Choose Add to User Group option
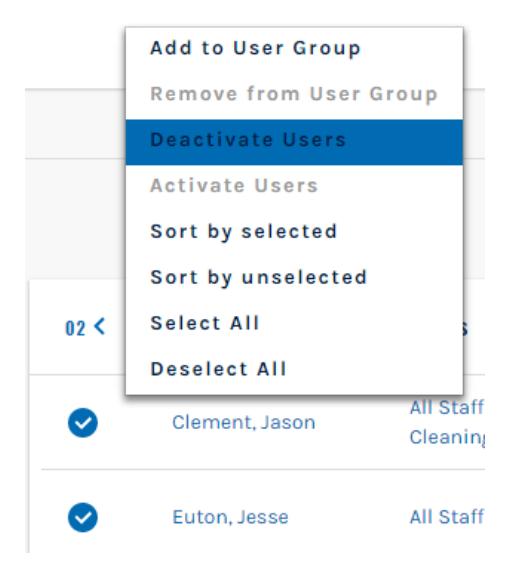515x569 pixels. [x=294, y=49]
